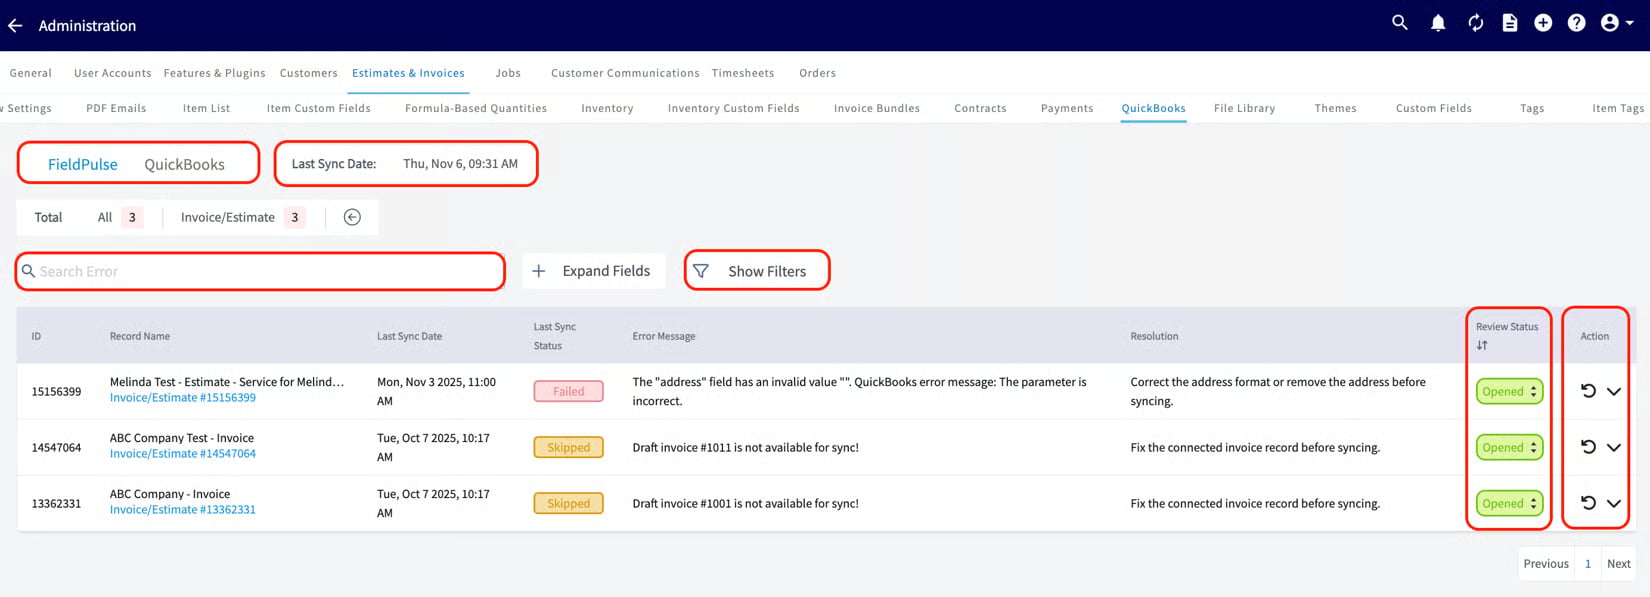Go to Previous page

pos(1546,564)
